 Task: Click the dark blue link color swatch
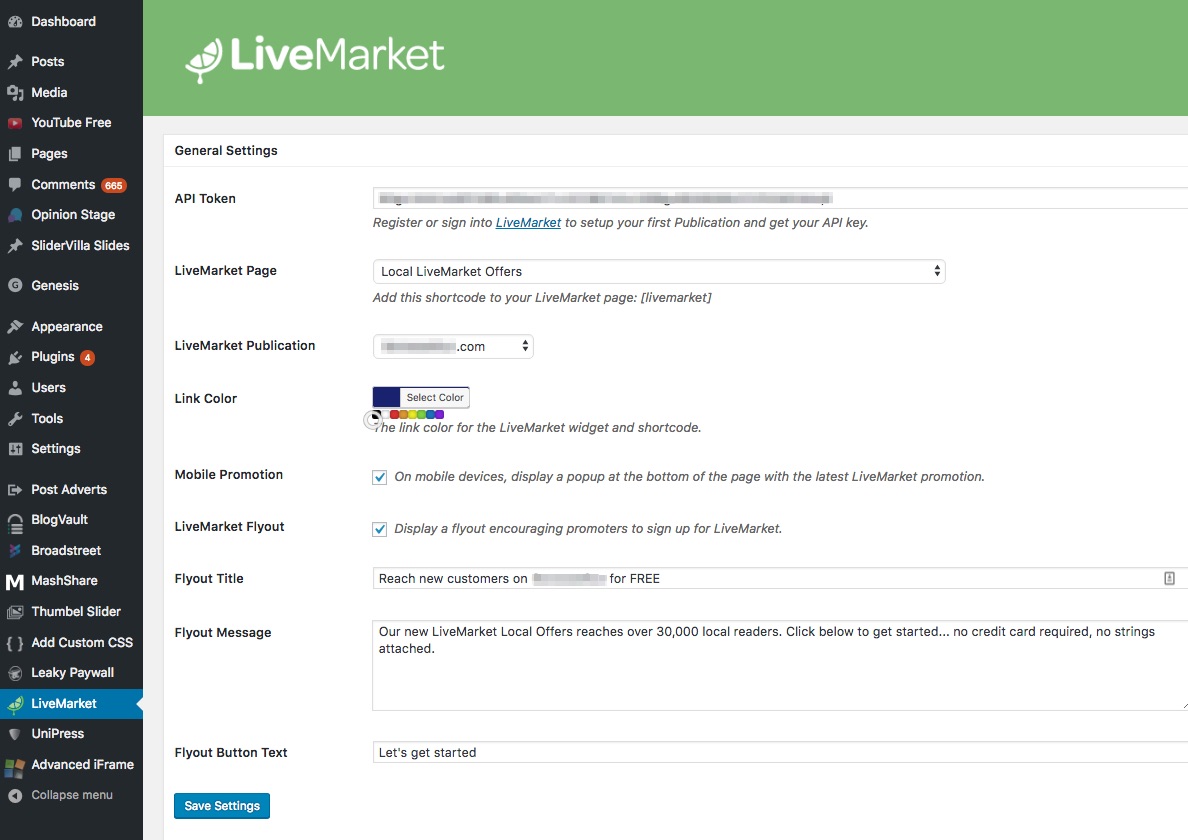[386, 397]
